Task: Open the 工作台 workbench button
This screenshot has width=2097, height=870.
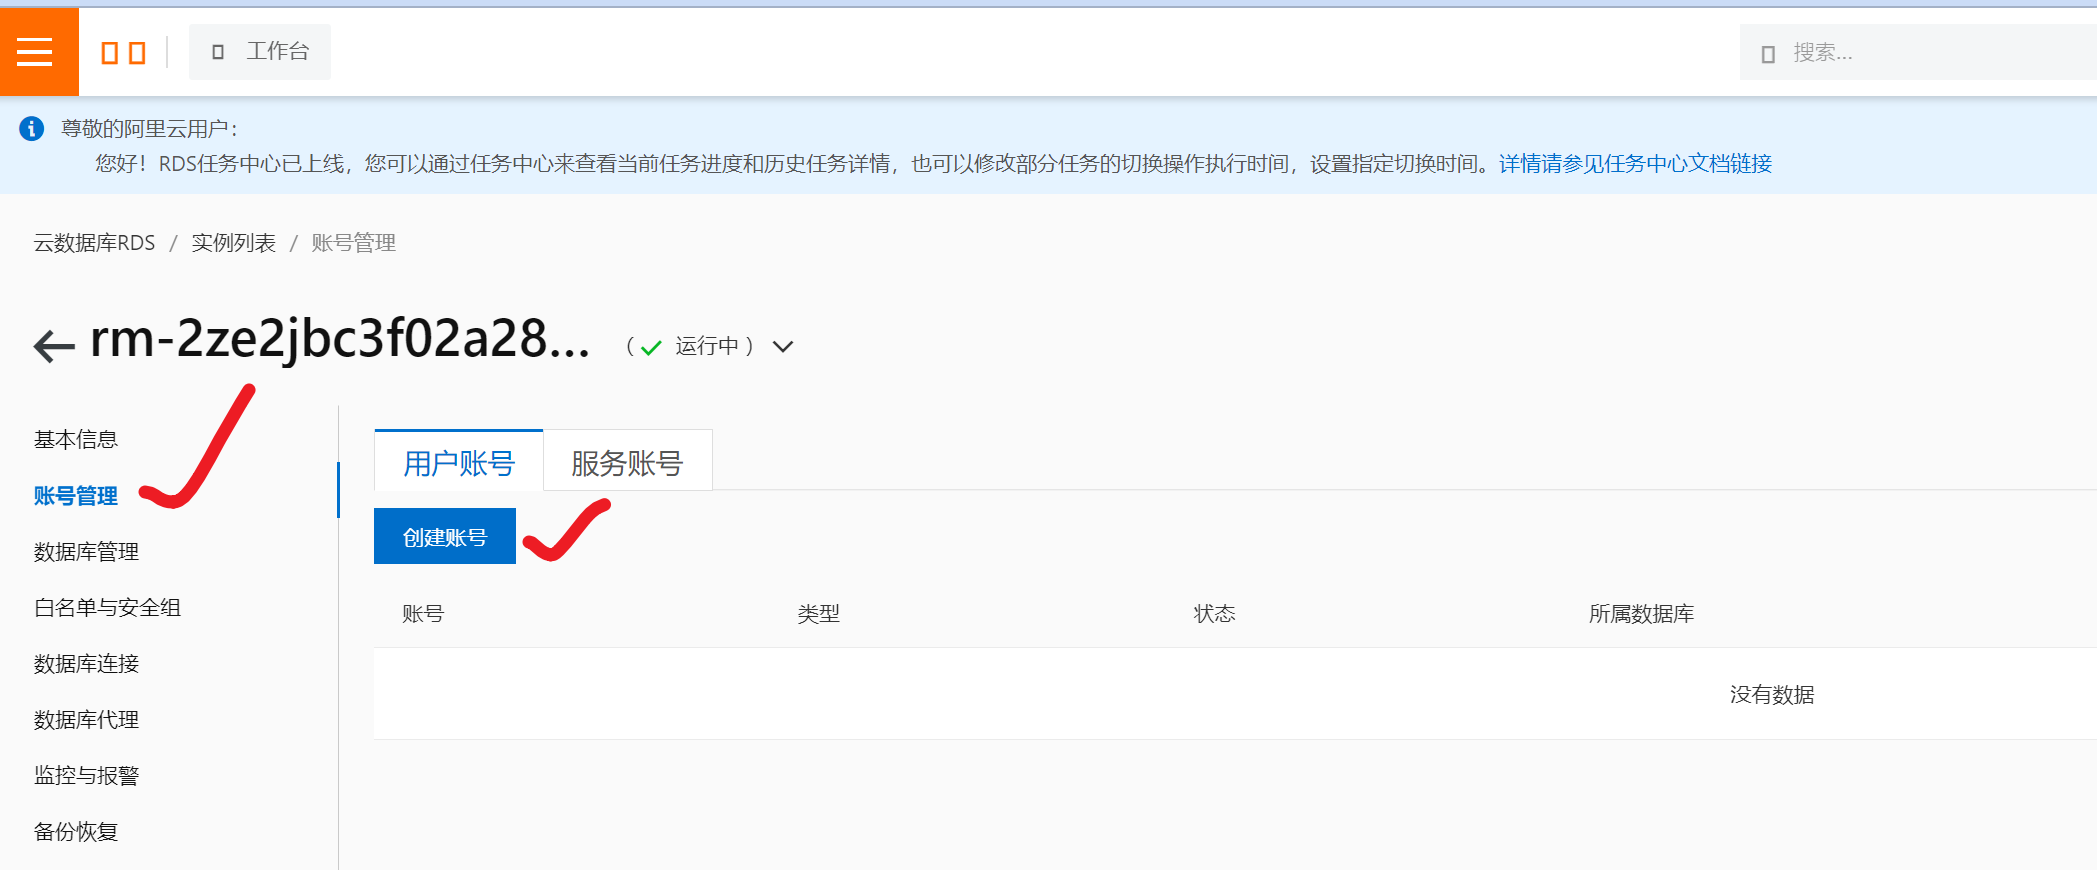Action: (x=260, y=52)
